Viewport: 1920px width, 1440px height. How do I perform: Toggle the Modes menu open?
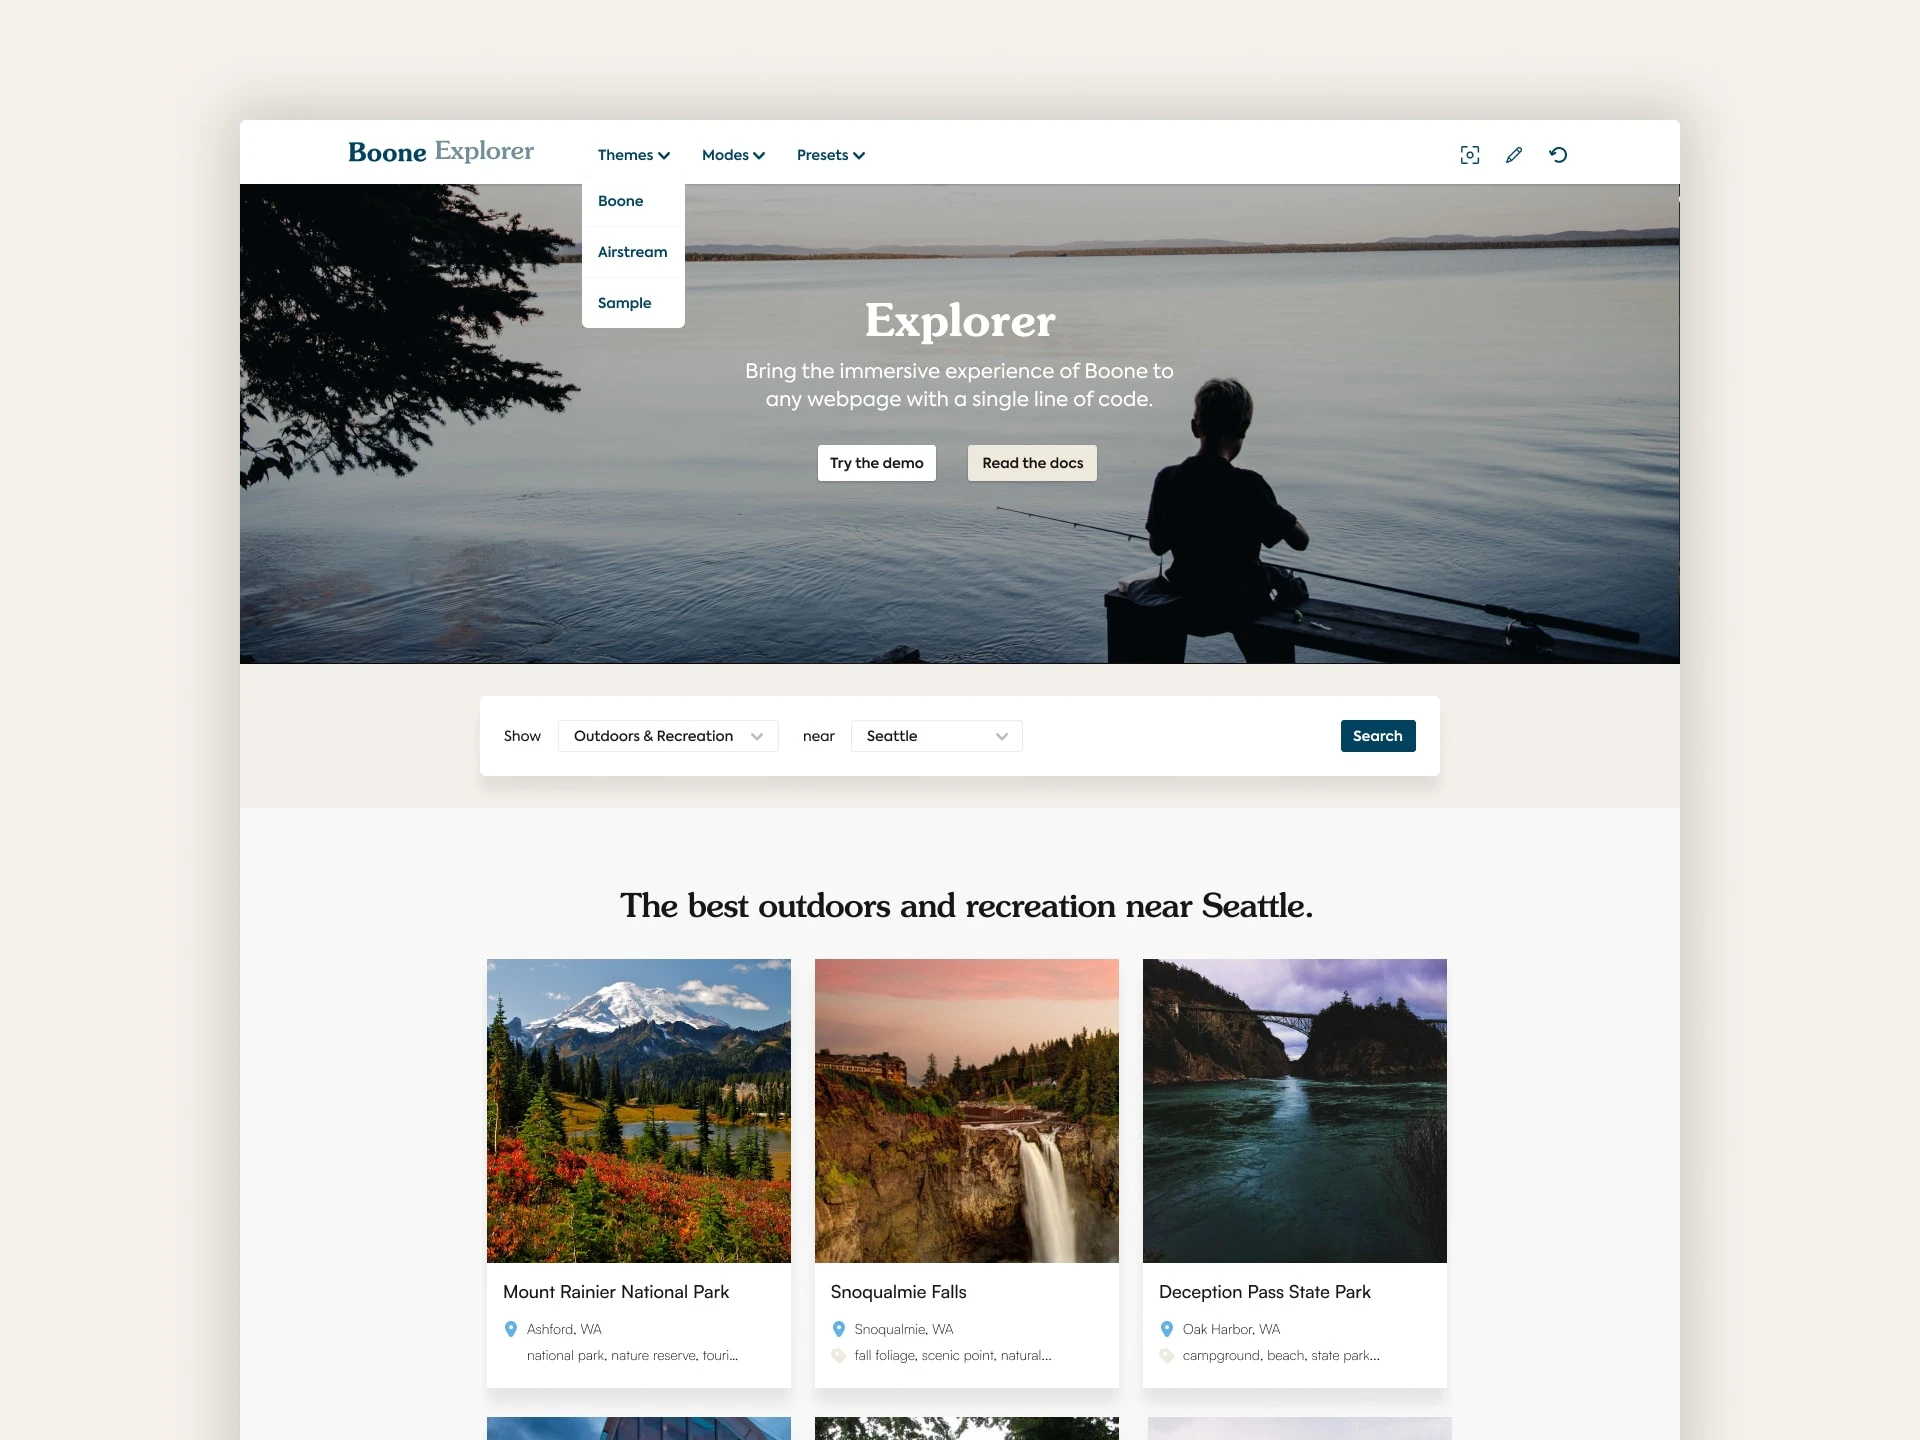point(732,154)
